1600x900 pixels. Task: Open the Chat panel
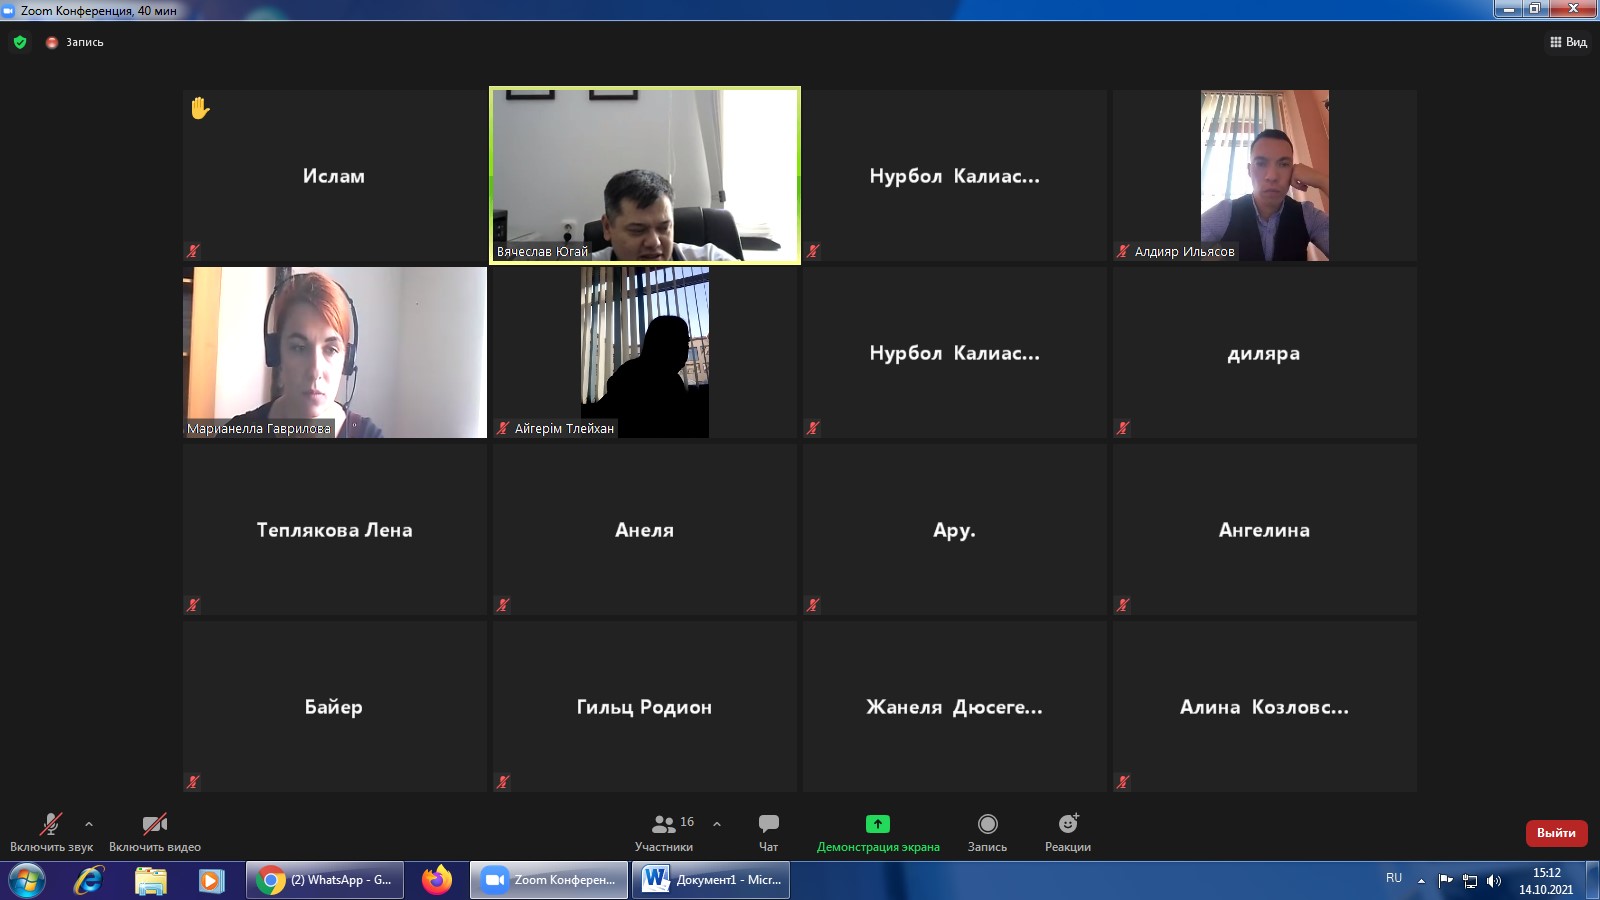[768, 832]
